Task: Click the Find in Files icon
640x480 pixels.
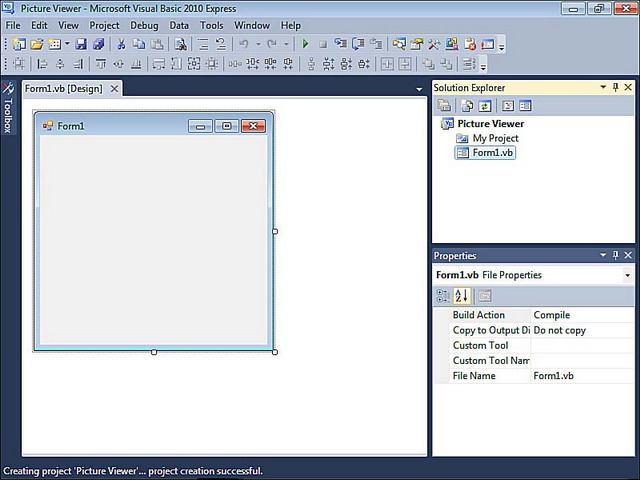Action: 180,44
